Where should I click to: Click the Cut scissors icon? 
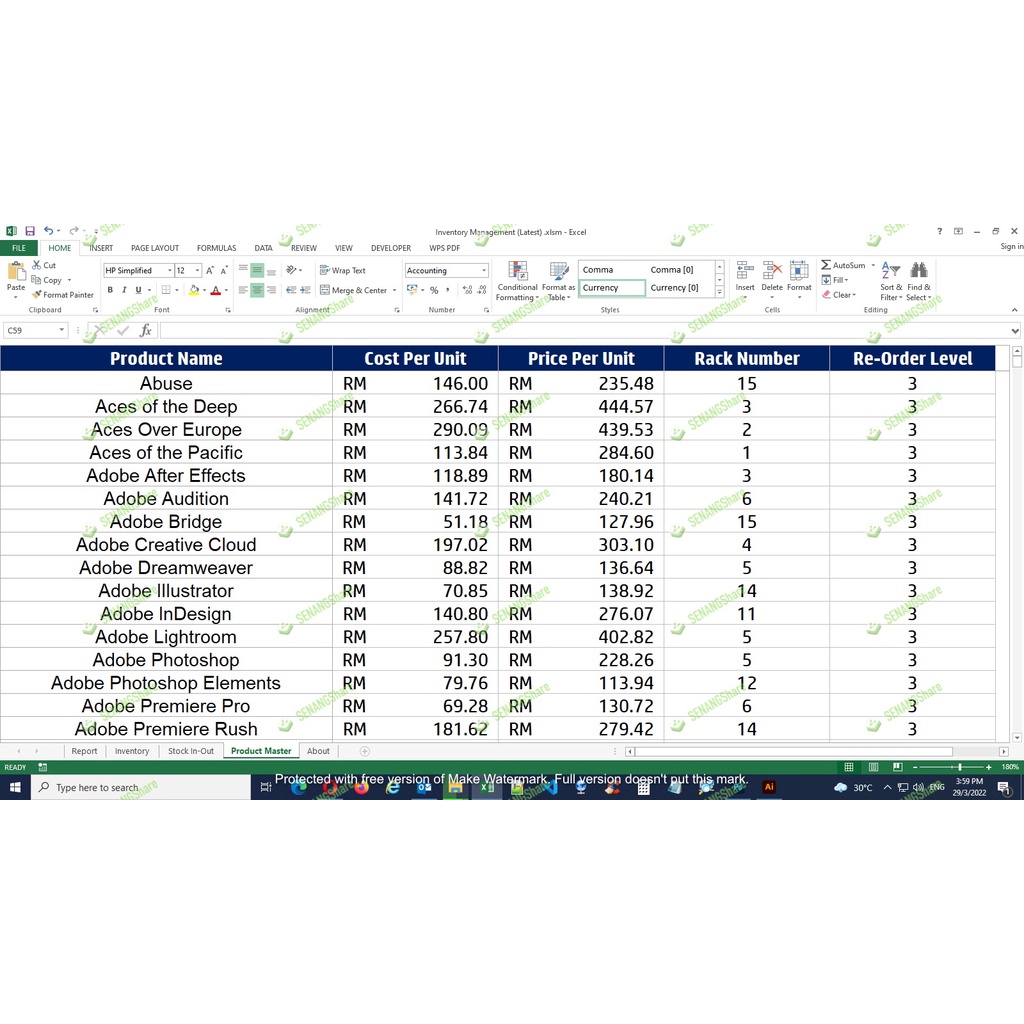(x=37, y=265)
